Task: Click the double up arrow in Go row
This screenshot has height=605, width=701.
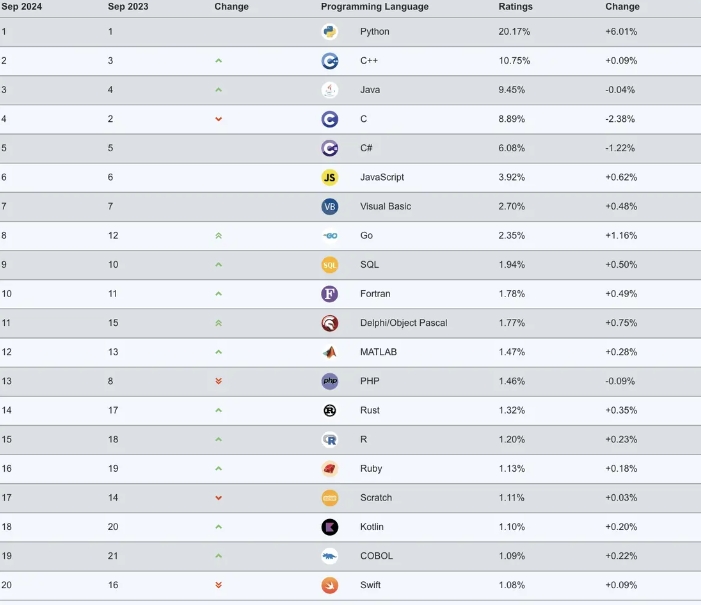Action: tap(218, 236)
